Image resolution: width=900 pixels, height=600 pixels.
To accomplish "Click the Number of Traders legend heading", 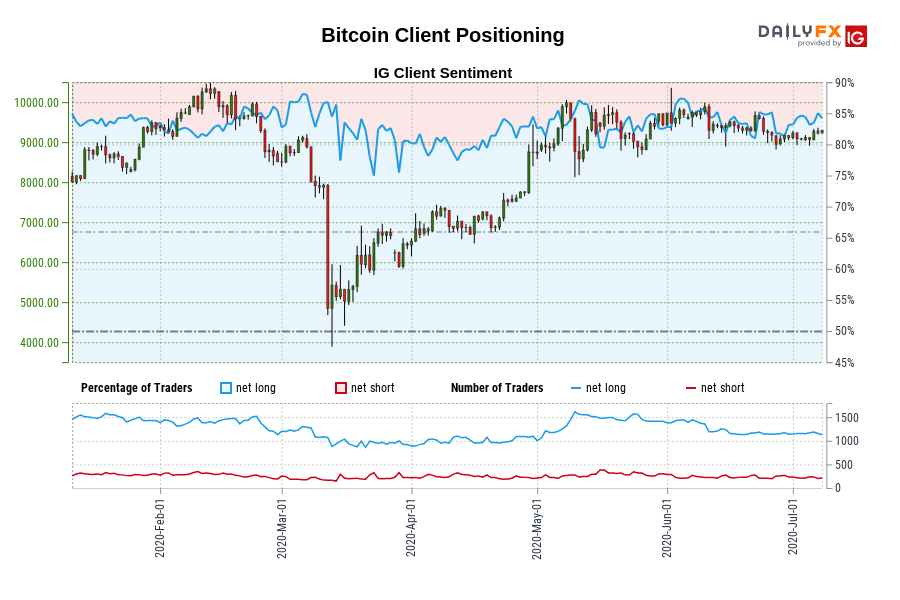I will pyautogui.click(x=497, y=388).
